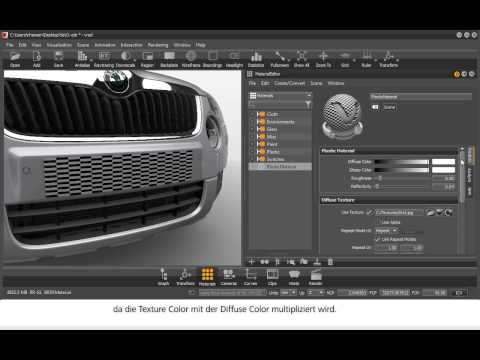Select the Wireframe toolbar icon
This screenshot has width=480, height=360.
click(191, 58)
